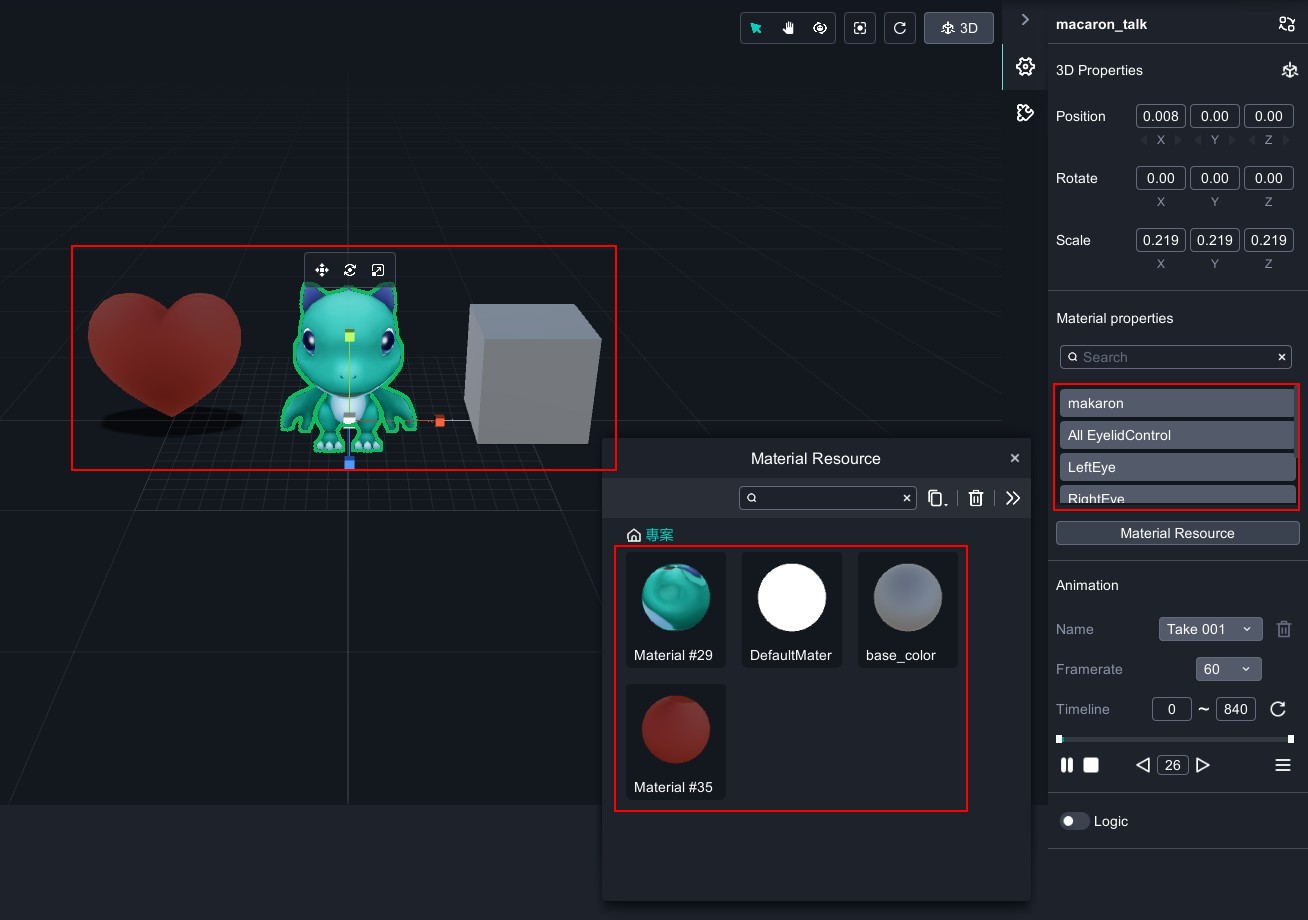Screen dimensions: 1308x920
Task: Activate the hand pan tool
Action: tap(788, 28)
